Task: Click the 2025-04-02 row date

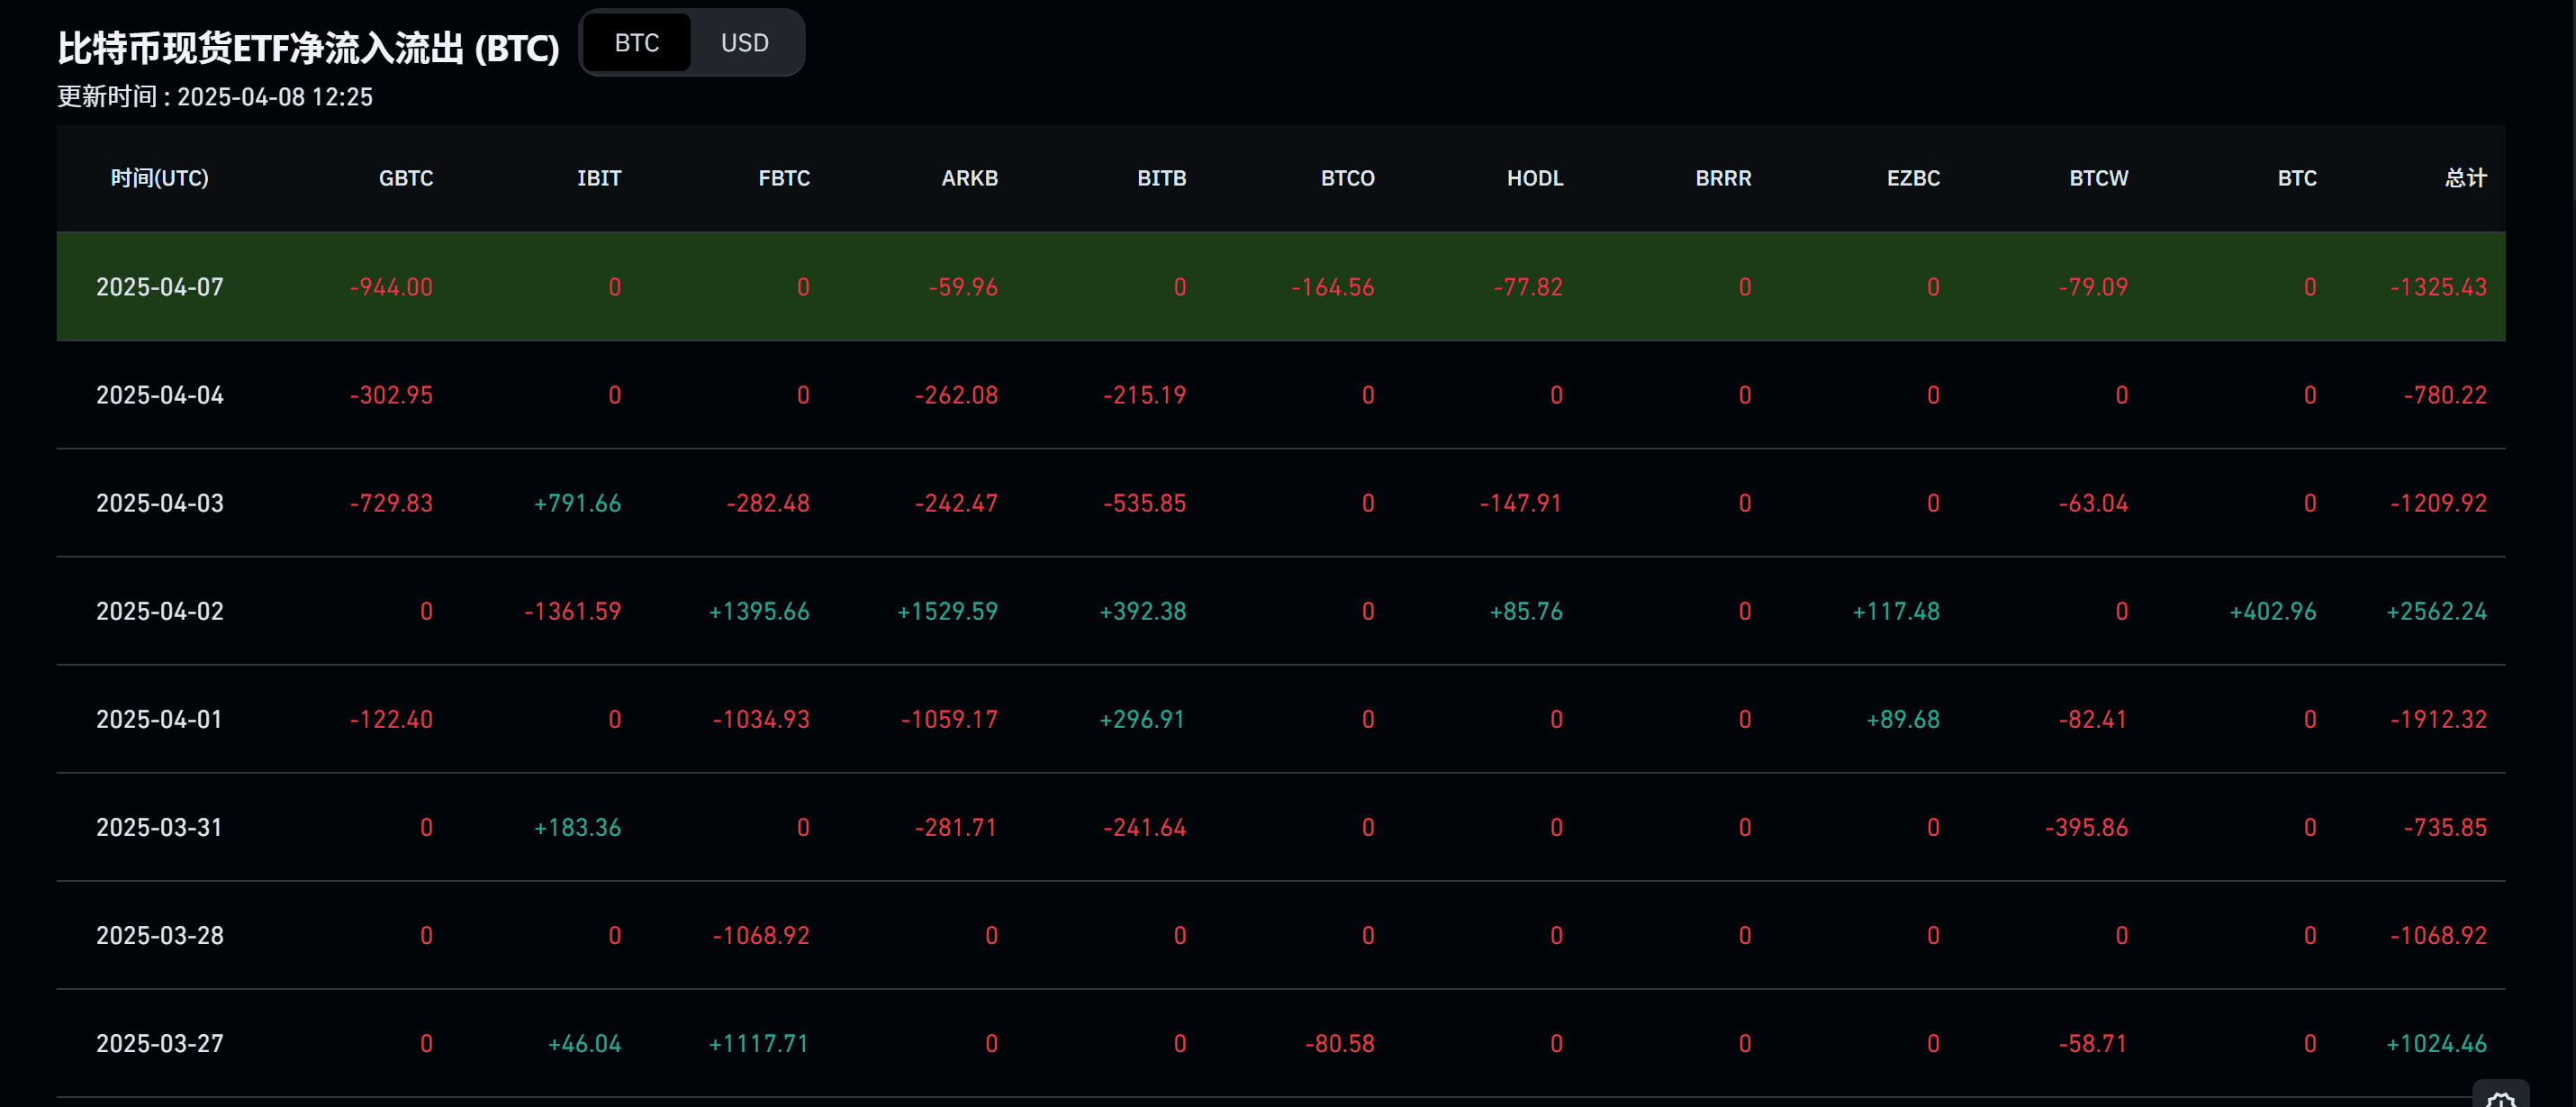Action: (159, 611)
